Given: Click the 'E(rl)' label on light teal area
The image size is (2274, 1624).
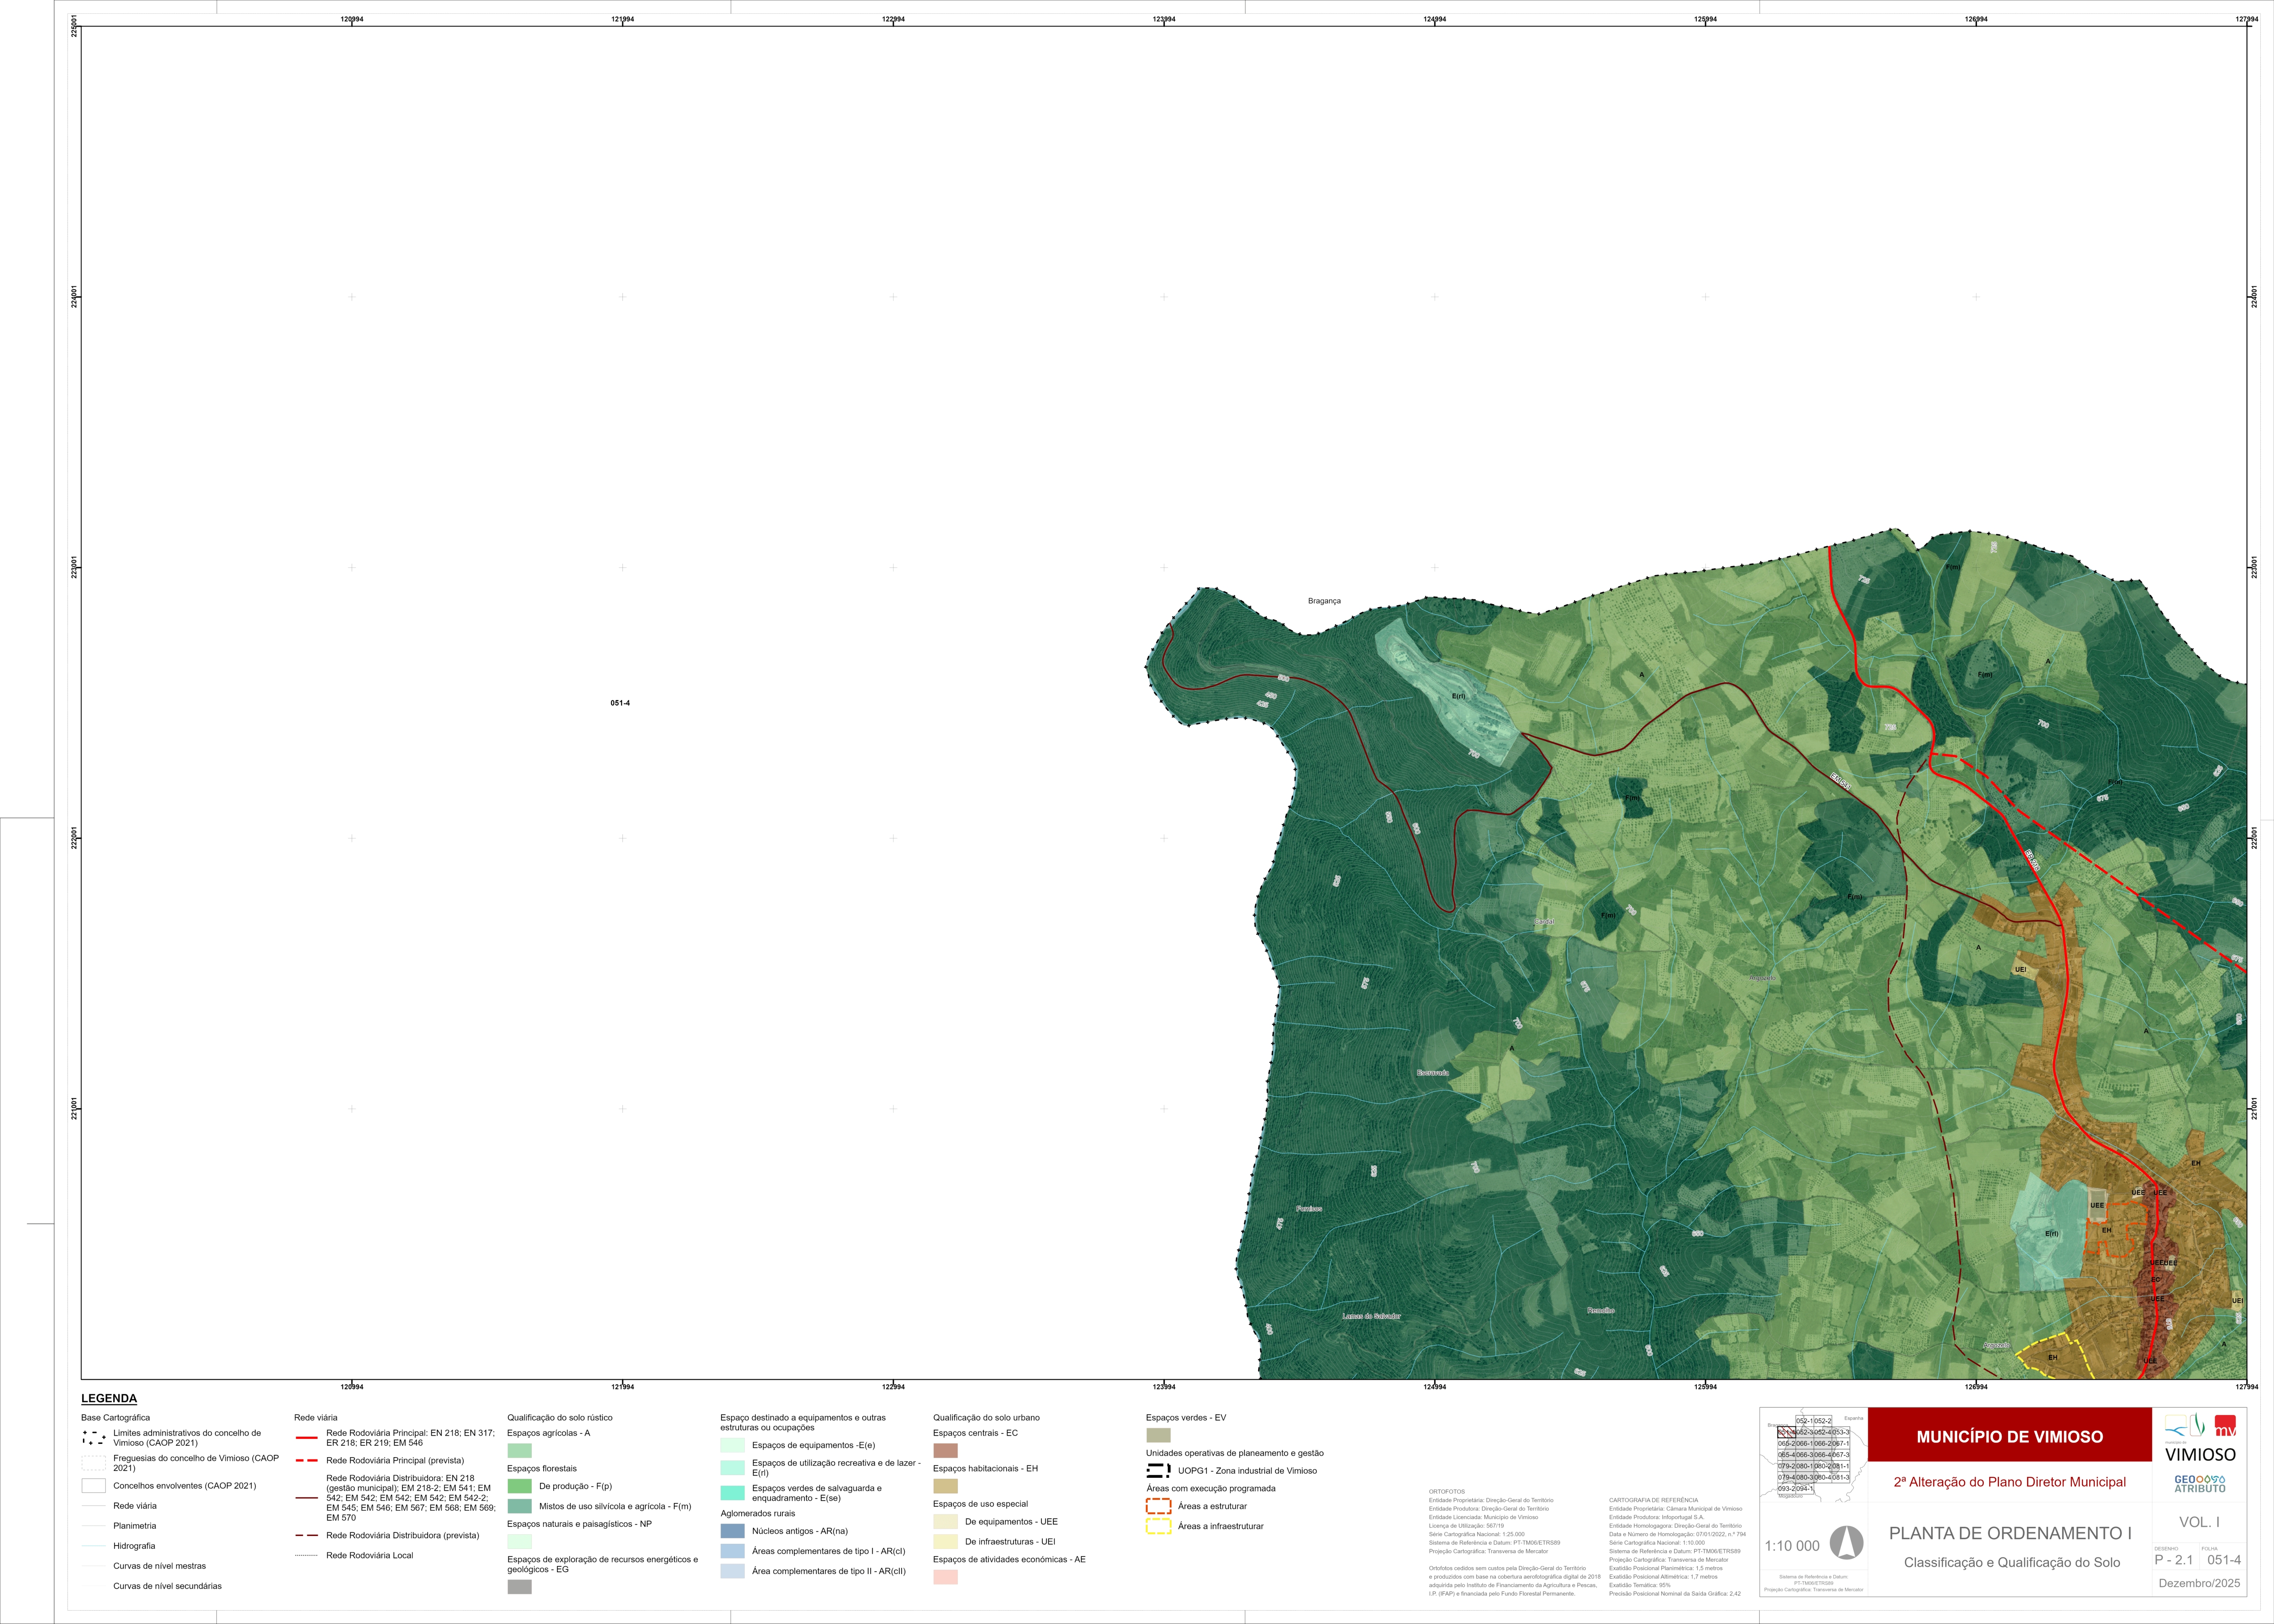Looking at the screenshot, I should click(1458, 696).
